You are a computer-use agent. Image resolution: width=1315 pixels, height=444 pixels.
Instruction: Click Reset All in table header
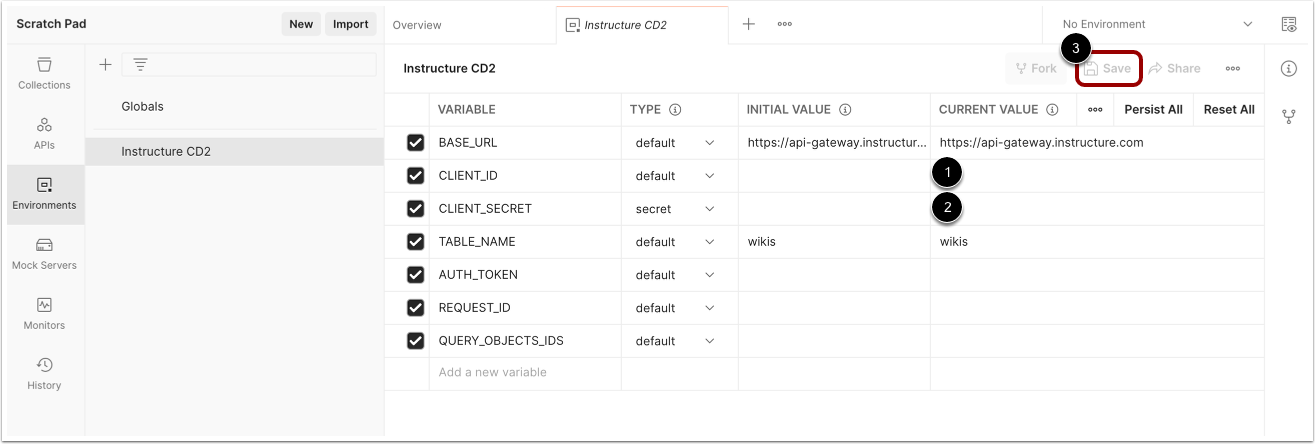coord(1228,110)
